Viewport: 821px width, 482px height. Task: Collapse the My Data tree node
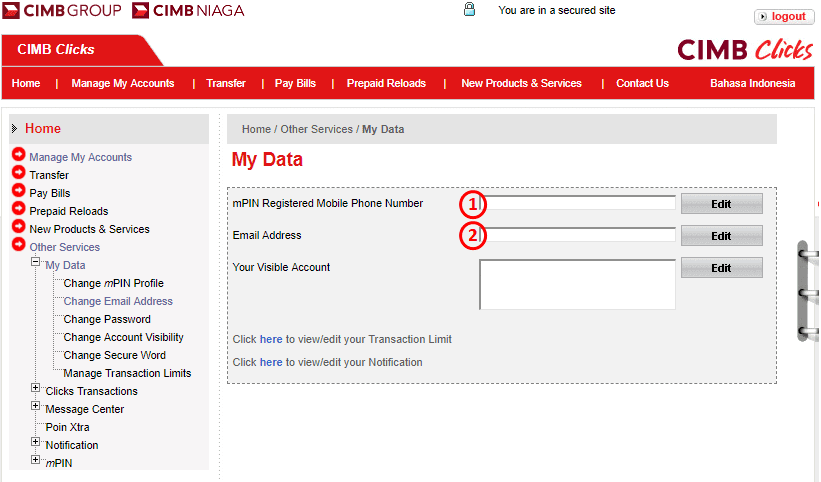36,261
